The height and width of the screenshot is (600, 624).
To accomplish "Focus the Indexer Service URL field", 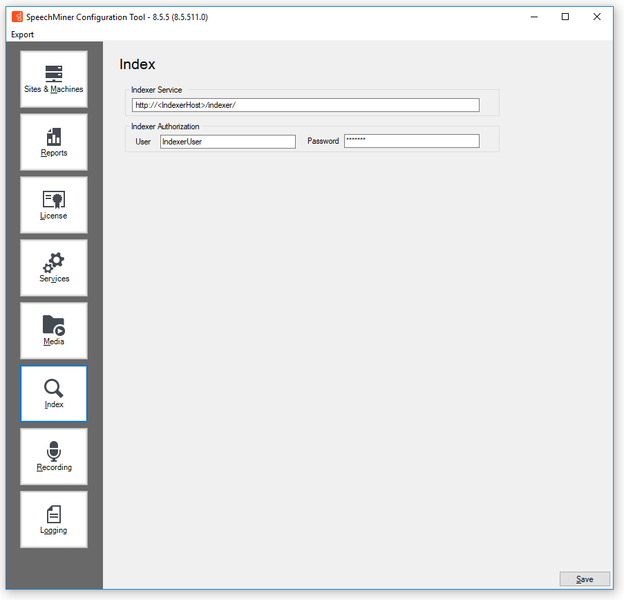I will point(305,105).
